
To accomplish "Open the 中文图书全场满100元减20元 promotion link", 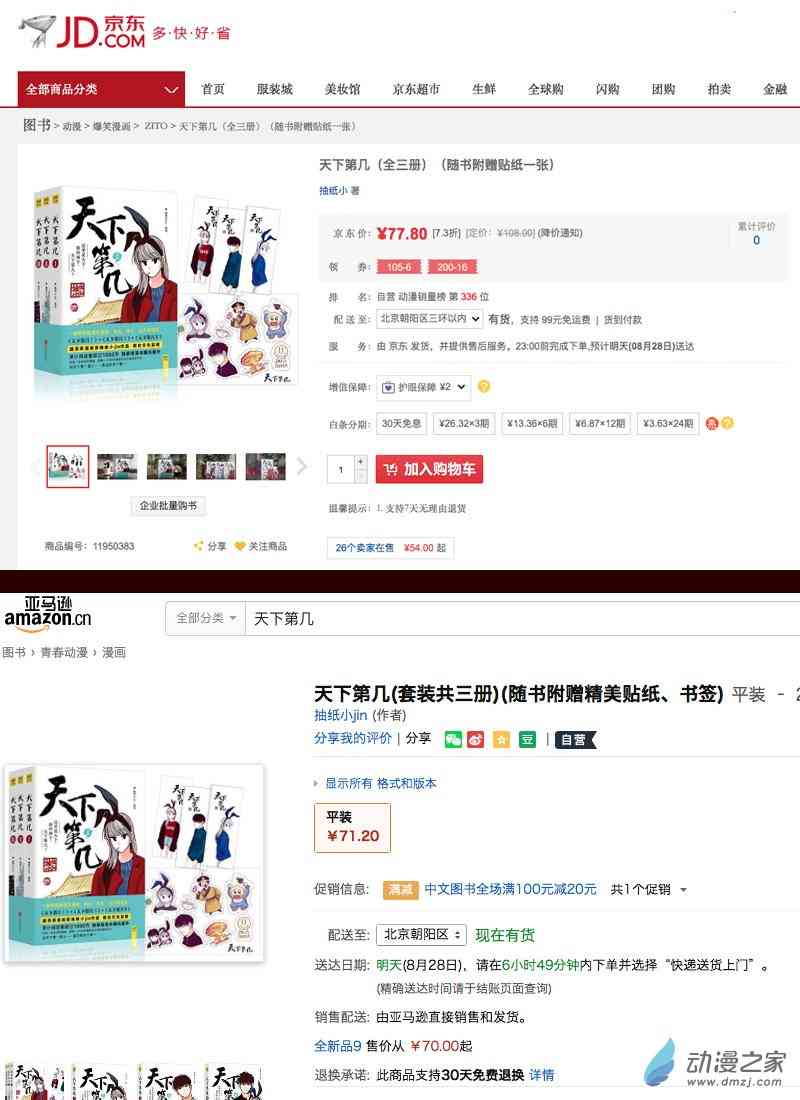I will 510,889.
